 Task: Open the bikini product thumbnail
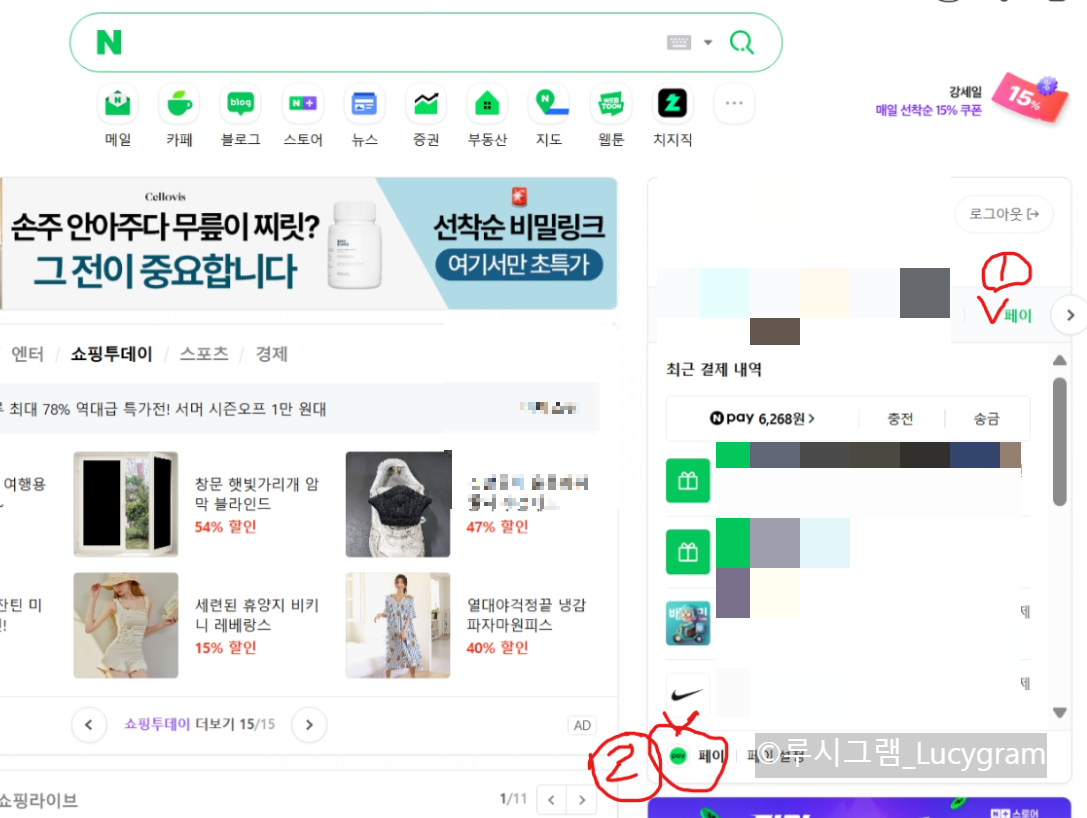[125, 625]
